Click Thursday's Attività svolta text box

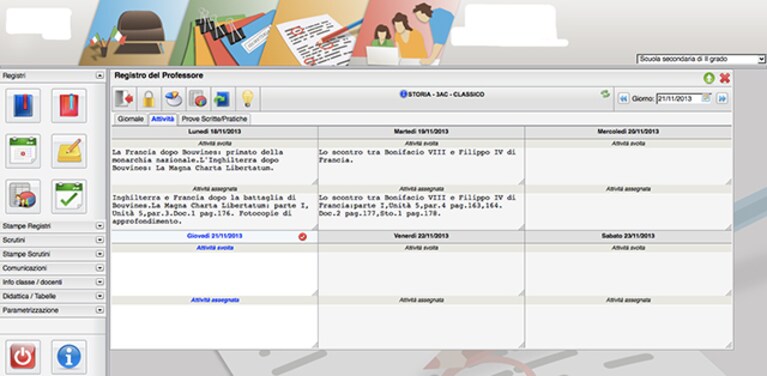click(x=214, y=273)
